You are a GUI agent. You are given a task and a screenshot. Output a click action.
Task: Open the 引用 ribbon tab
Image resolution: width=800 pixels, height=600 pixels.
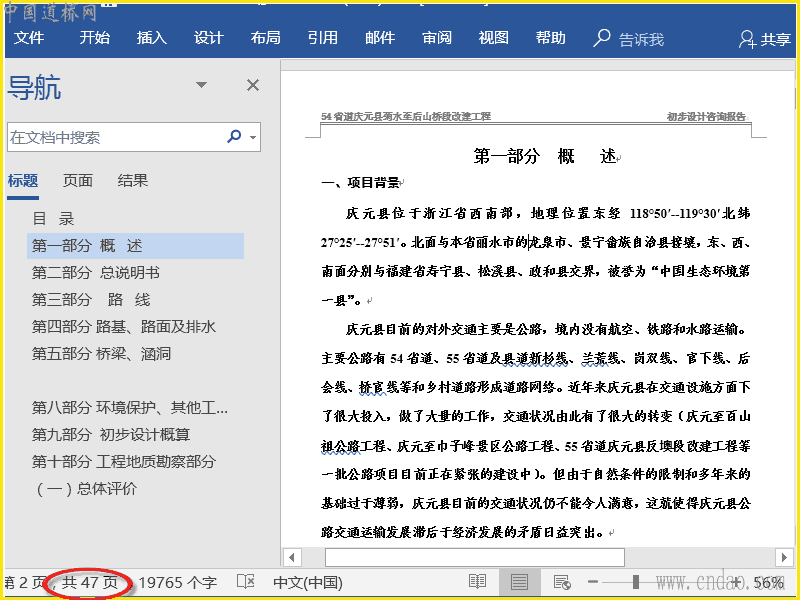pos(322,38)
